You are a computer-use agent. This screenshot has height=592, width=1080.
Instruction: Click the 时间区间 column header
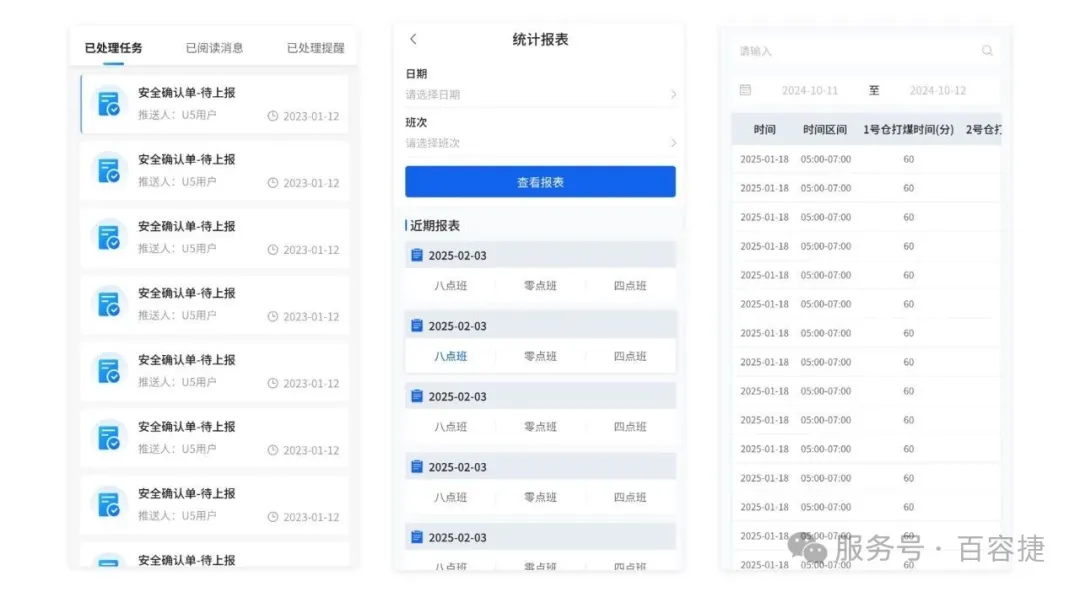coord(824,130)
